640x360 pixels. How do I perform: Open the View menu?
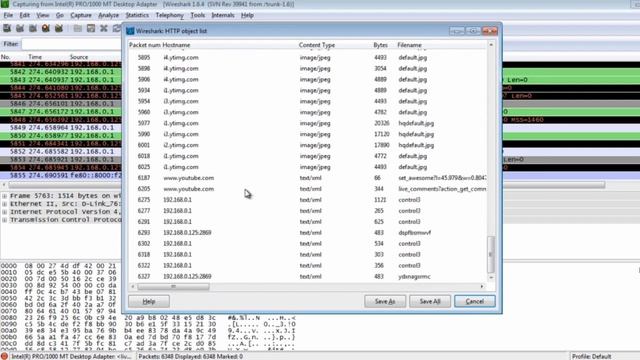click(x=42, y=15)
